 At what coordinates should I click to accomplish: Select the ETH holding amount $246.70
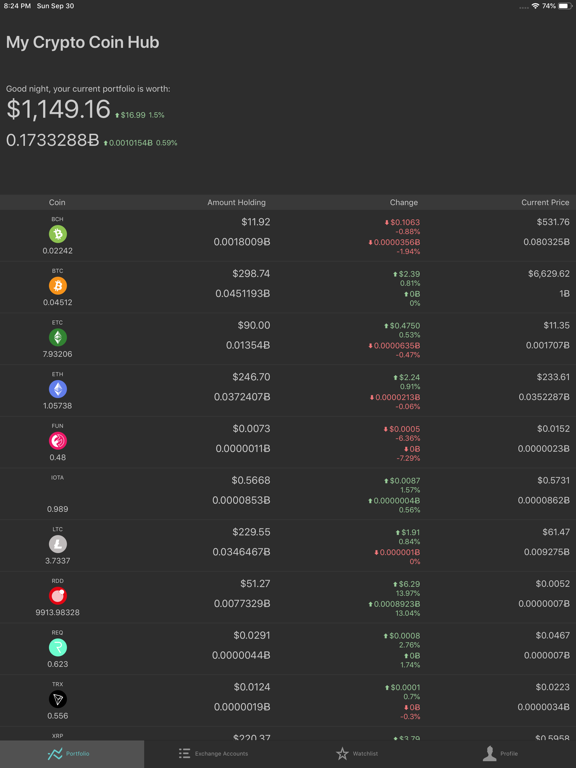(251, 377)
